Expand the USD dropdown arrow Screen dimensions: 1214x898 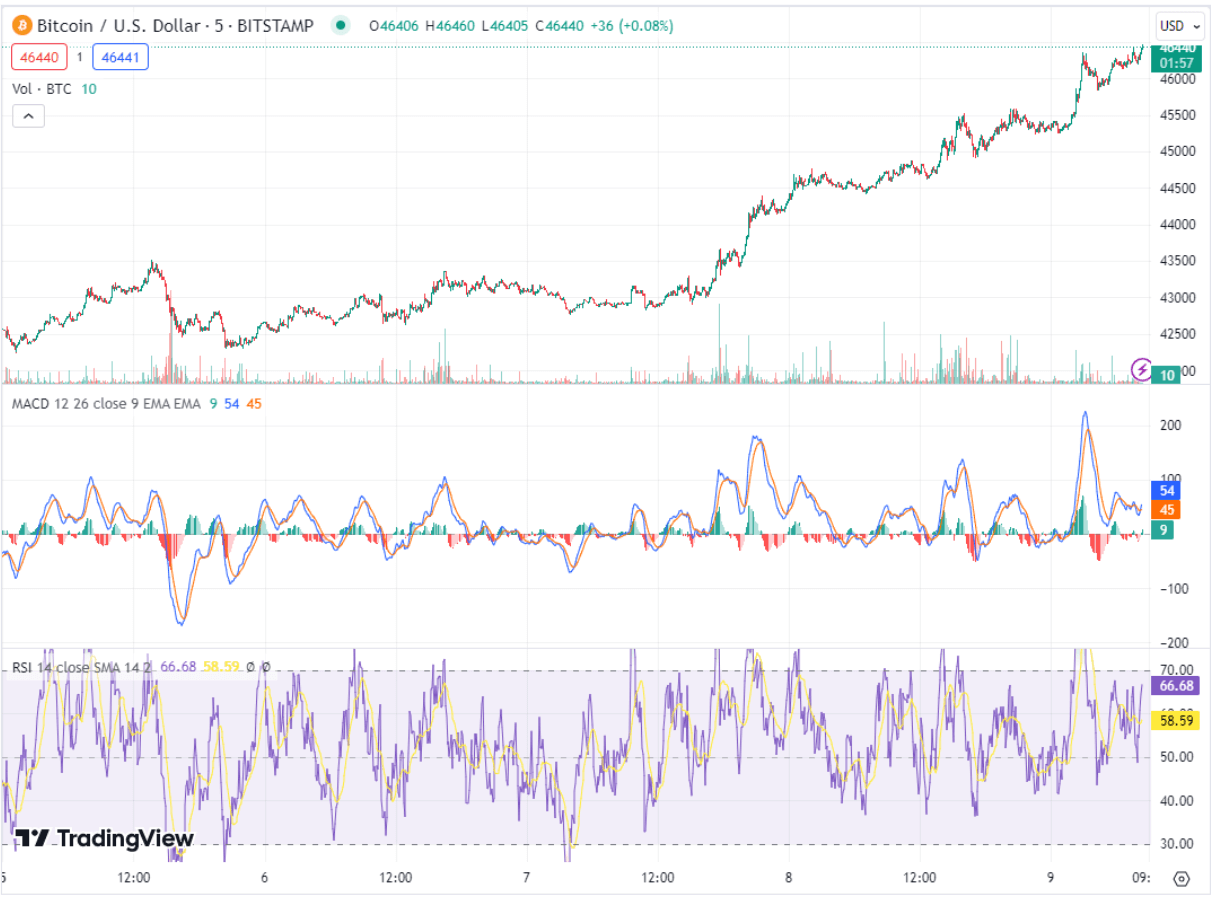1195,27
